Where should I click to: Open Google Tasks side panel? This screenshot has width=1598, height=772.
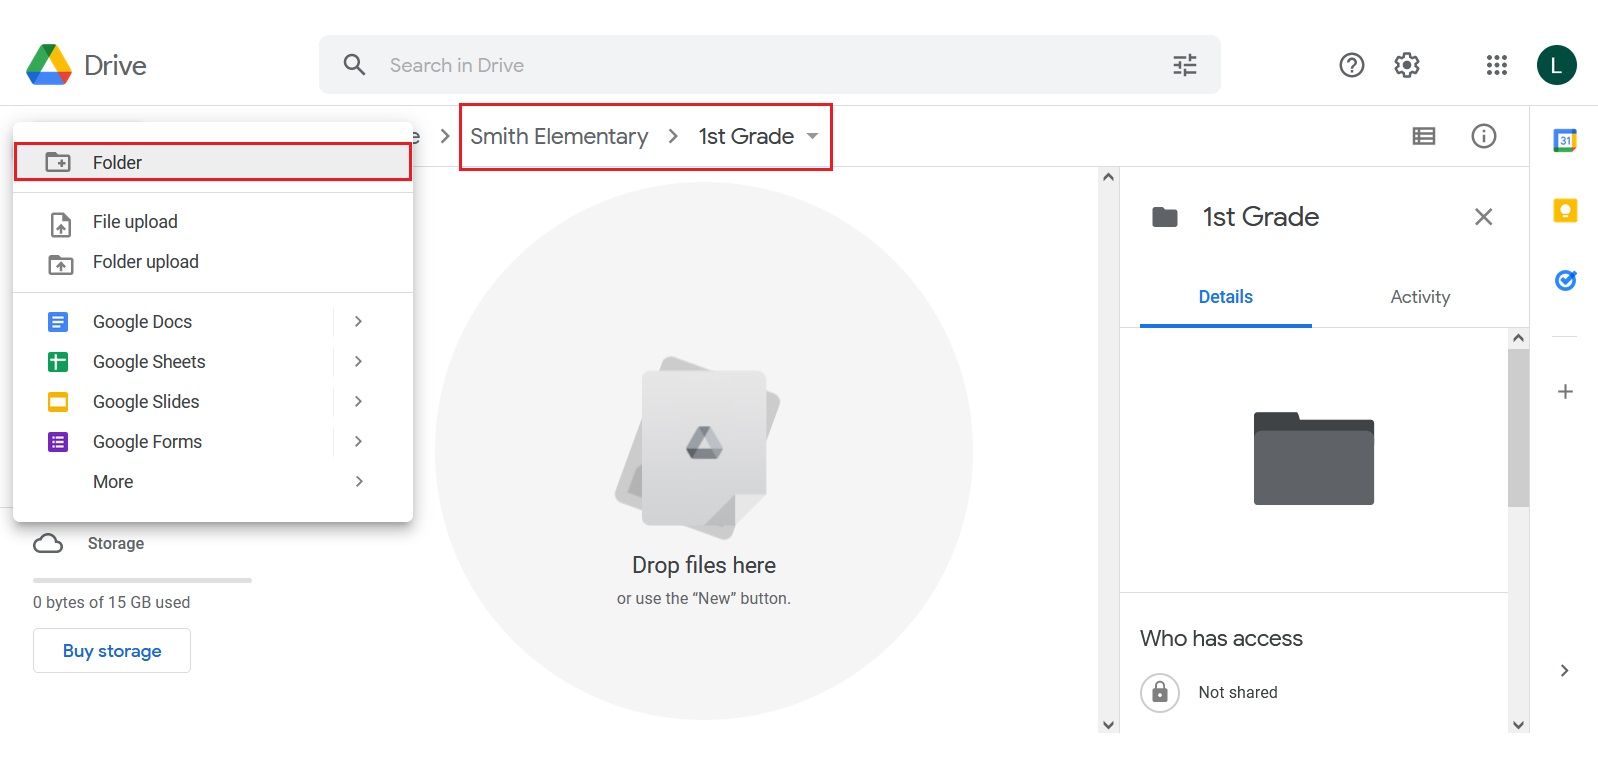point(1565,280)
